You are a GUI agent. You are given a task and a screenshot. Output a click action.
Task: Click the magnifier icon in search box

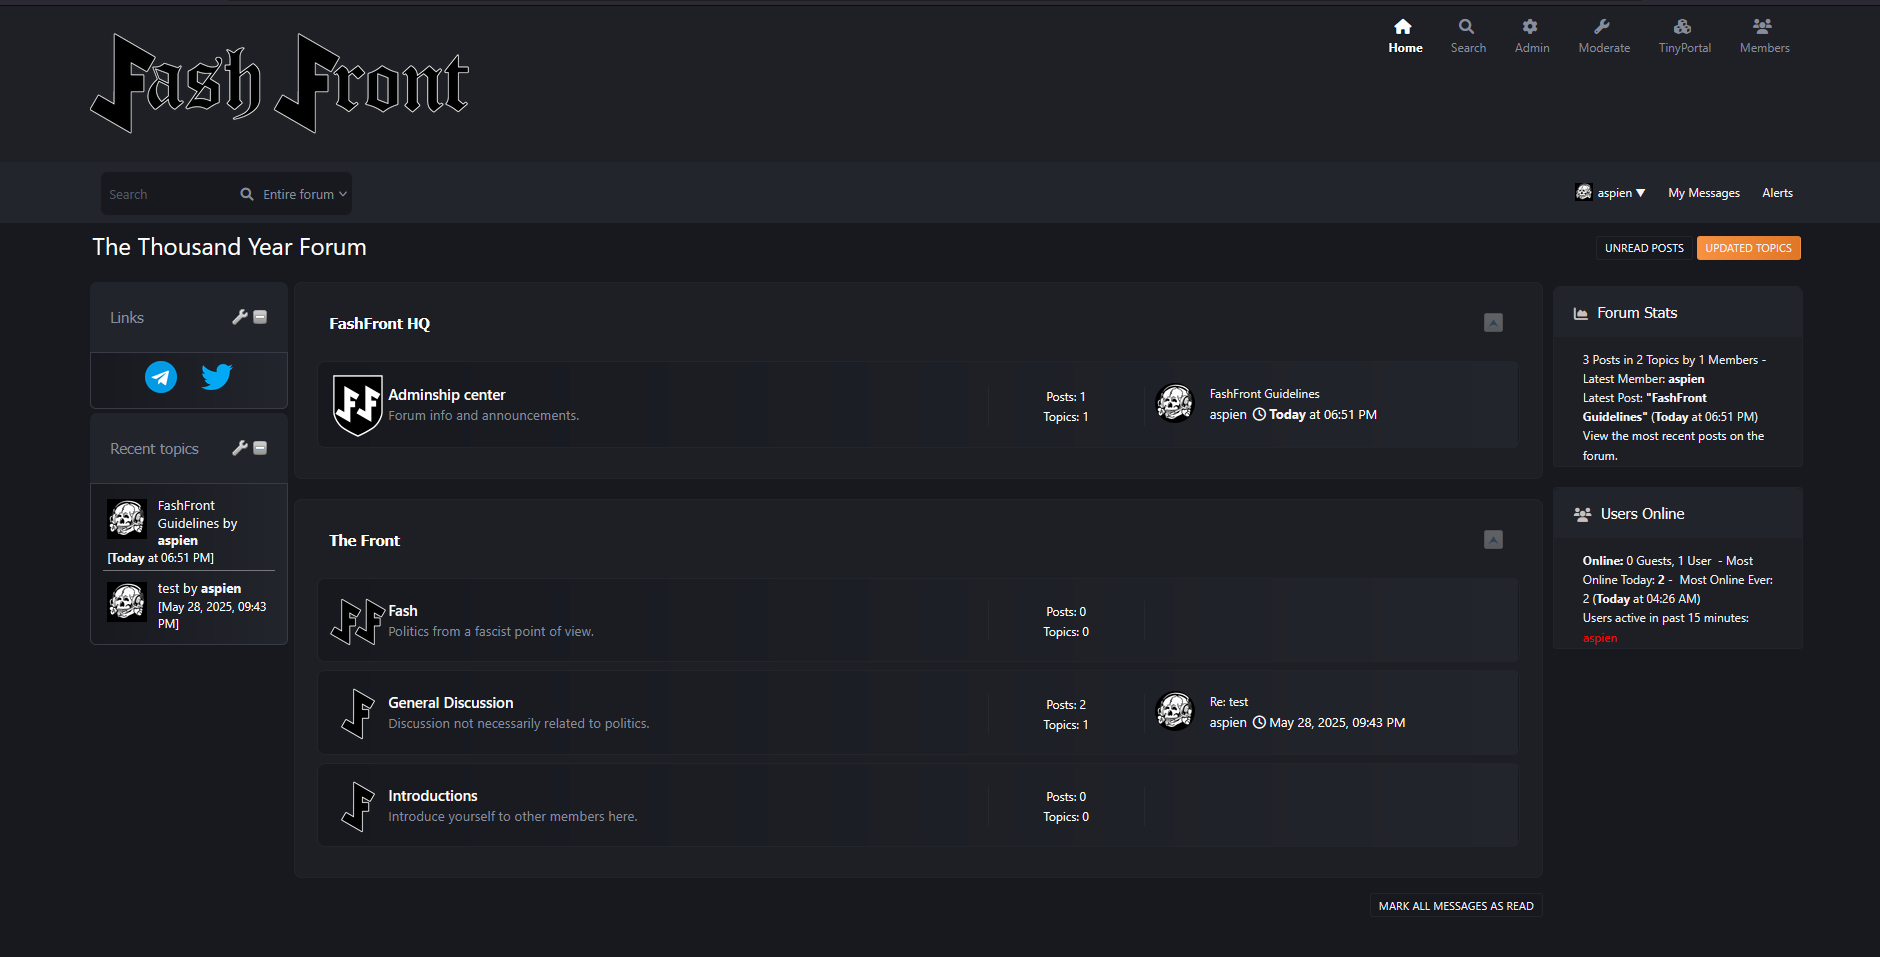pyautogui.click(x=247, y=194)
